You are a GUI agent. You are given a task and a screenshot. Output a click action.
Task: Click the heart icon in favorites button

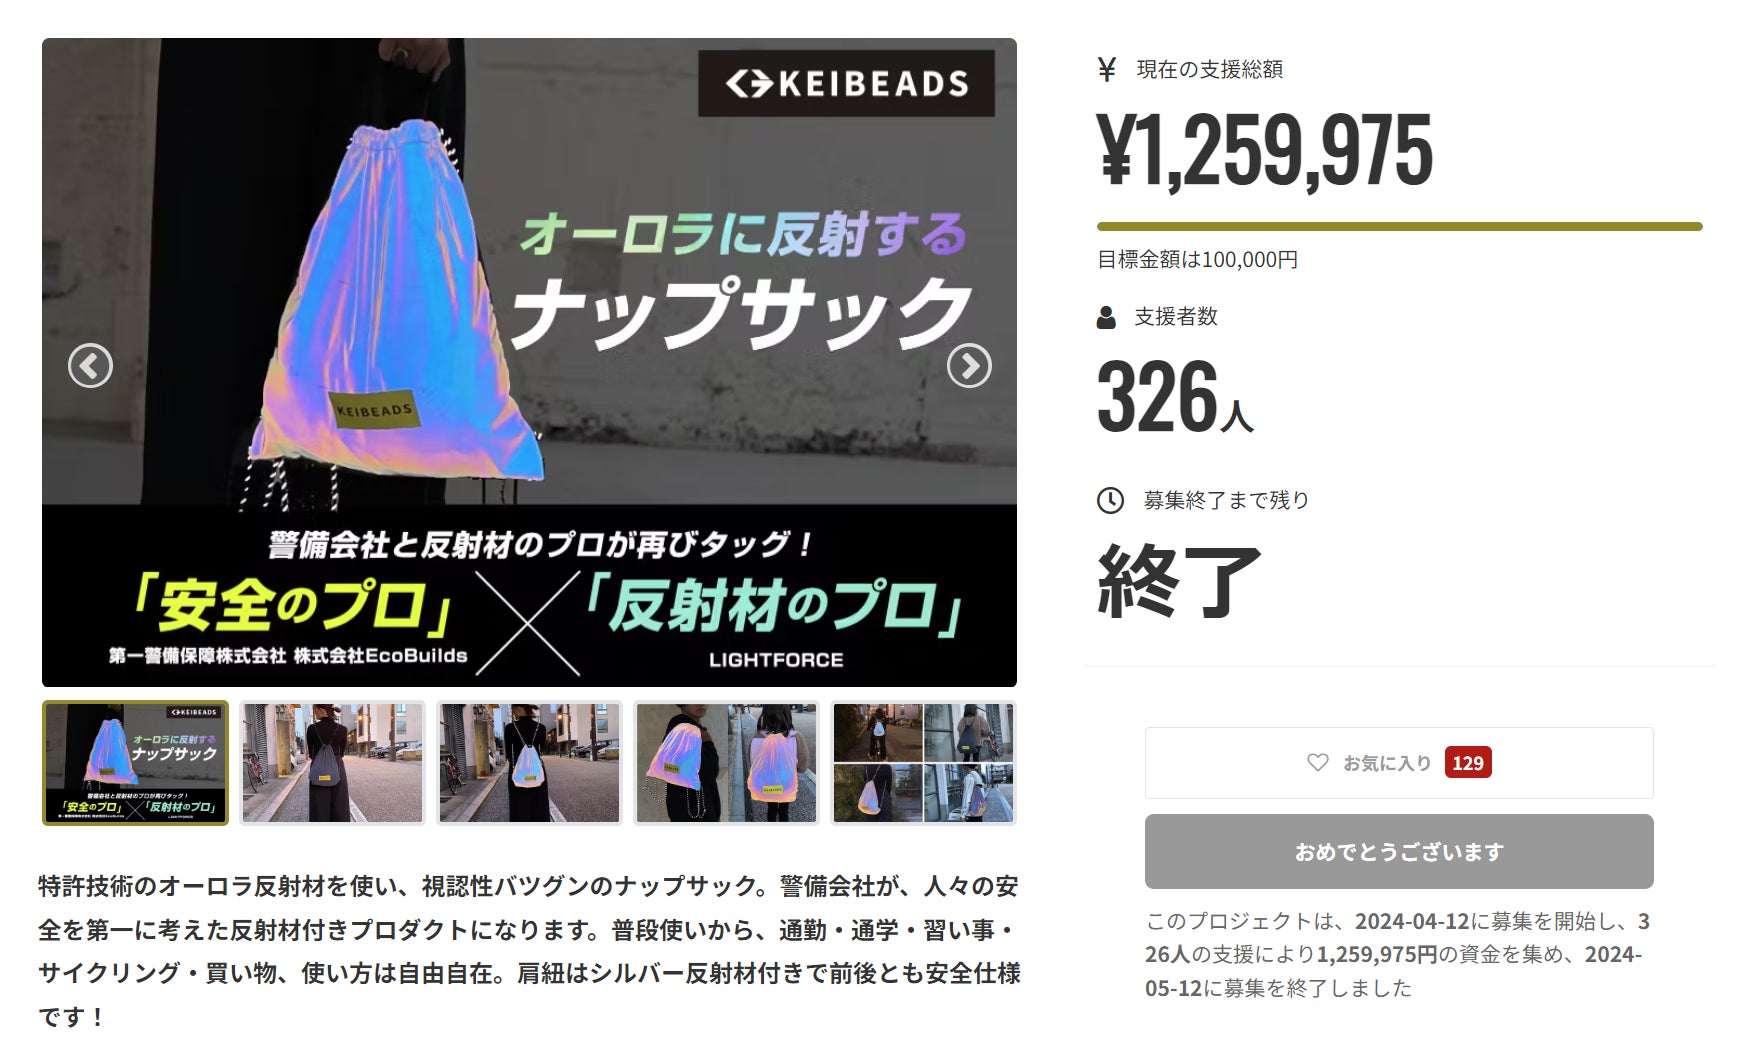click(x=1318, y=763)
